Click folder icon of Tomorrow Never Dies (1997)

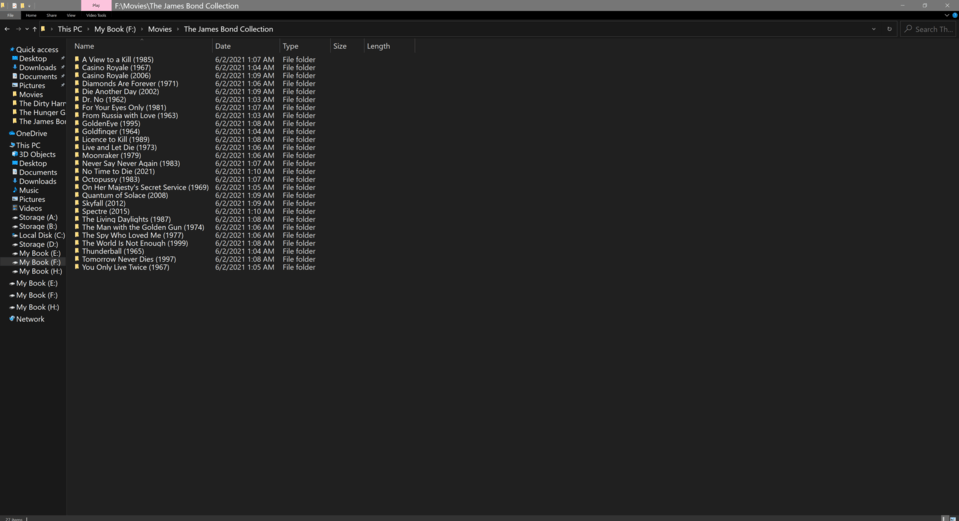(x=77, y=259)
